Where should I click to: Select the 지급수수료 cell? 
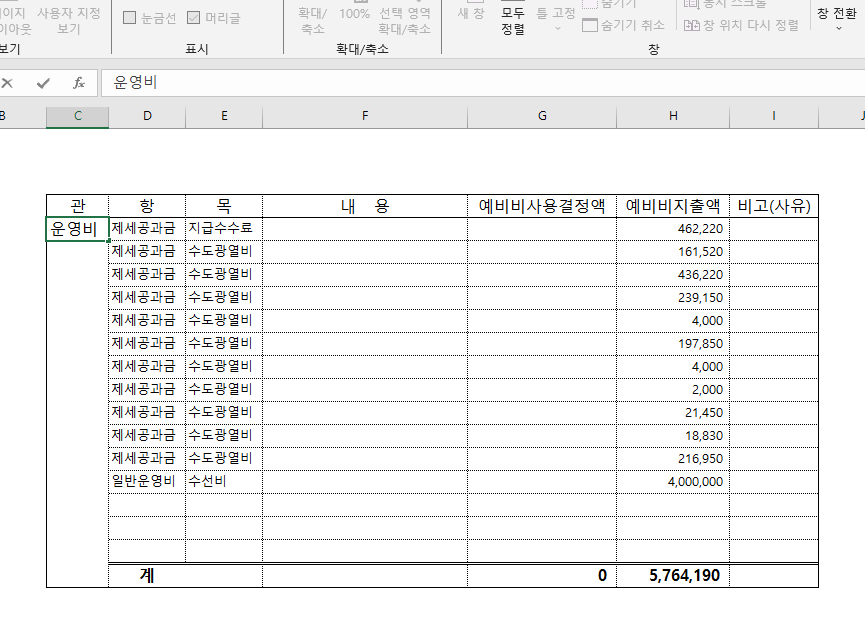(224, 228)
